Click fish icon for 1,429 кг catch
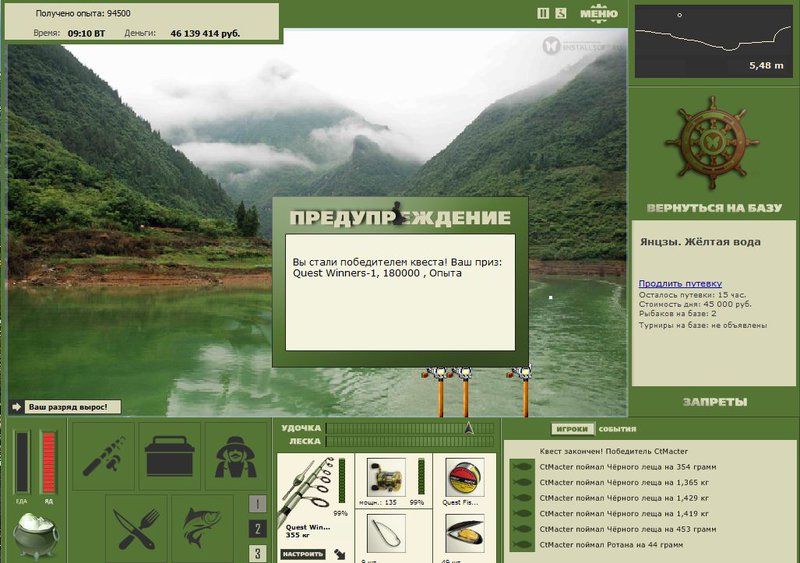 coord(521,498)
